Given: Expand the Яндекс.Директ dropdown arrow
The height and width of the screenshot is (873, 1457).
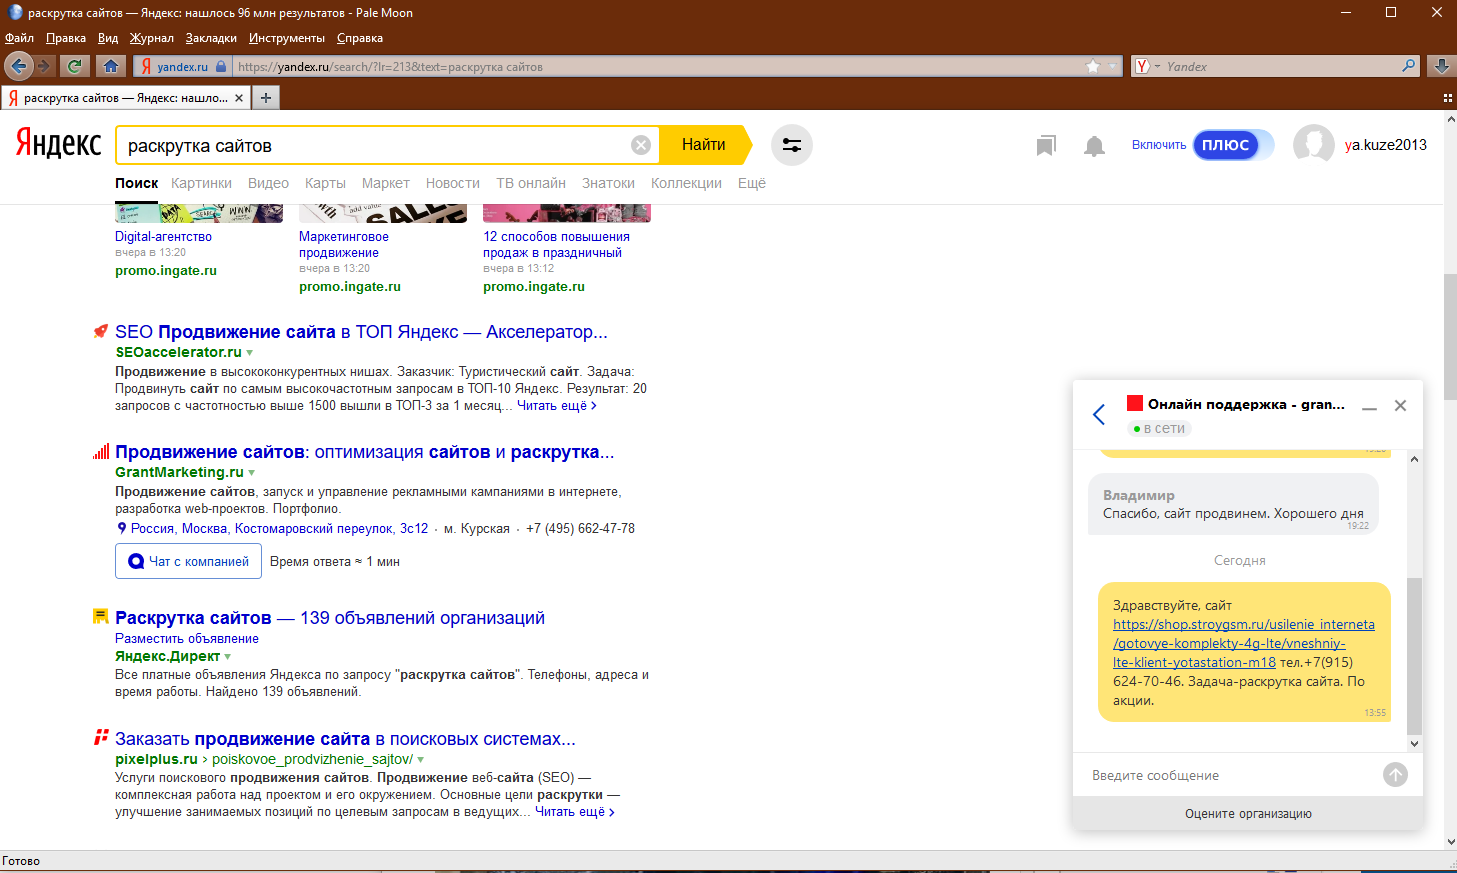Looking at the screenshot, I should 228,657.
